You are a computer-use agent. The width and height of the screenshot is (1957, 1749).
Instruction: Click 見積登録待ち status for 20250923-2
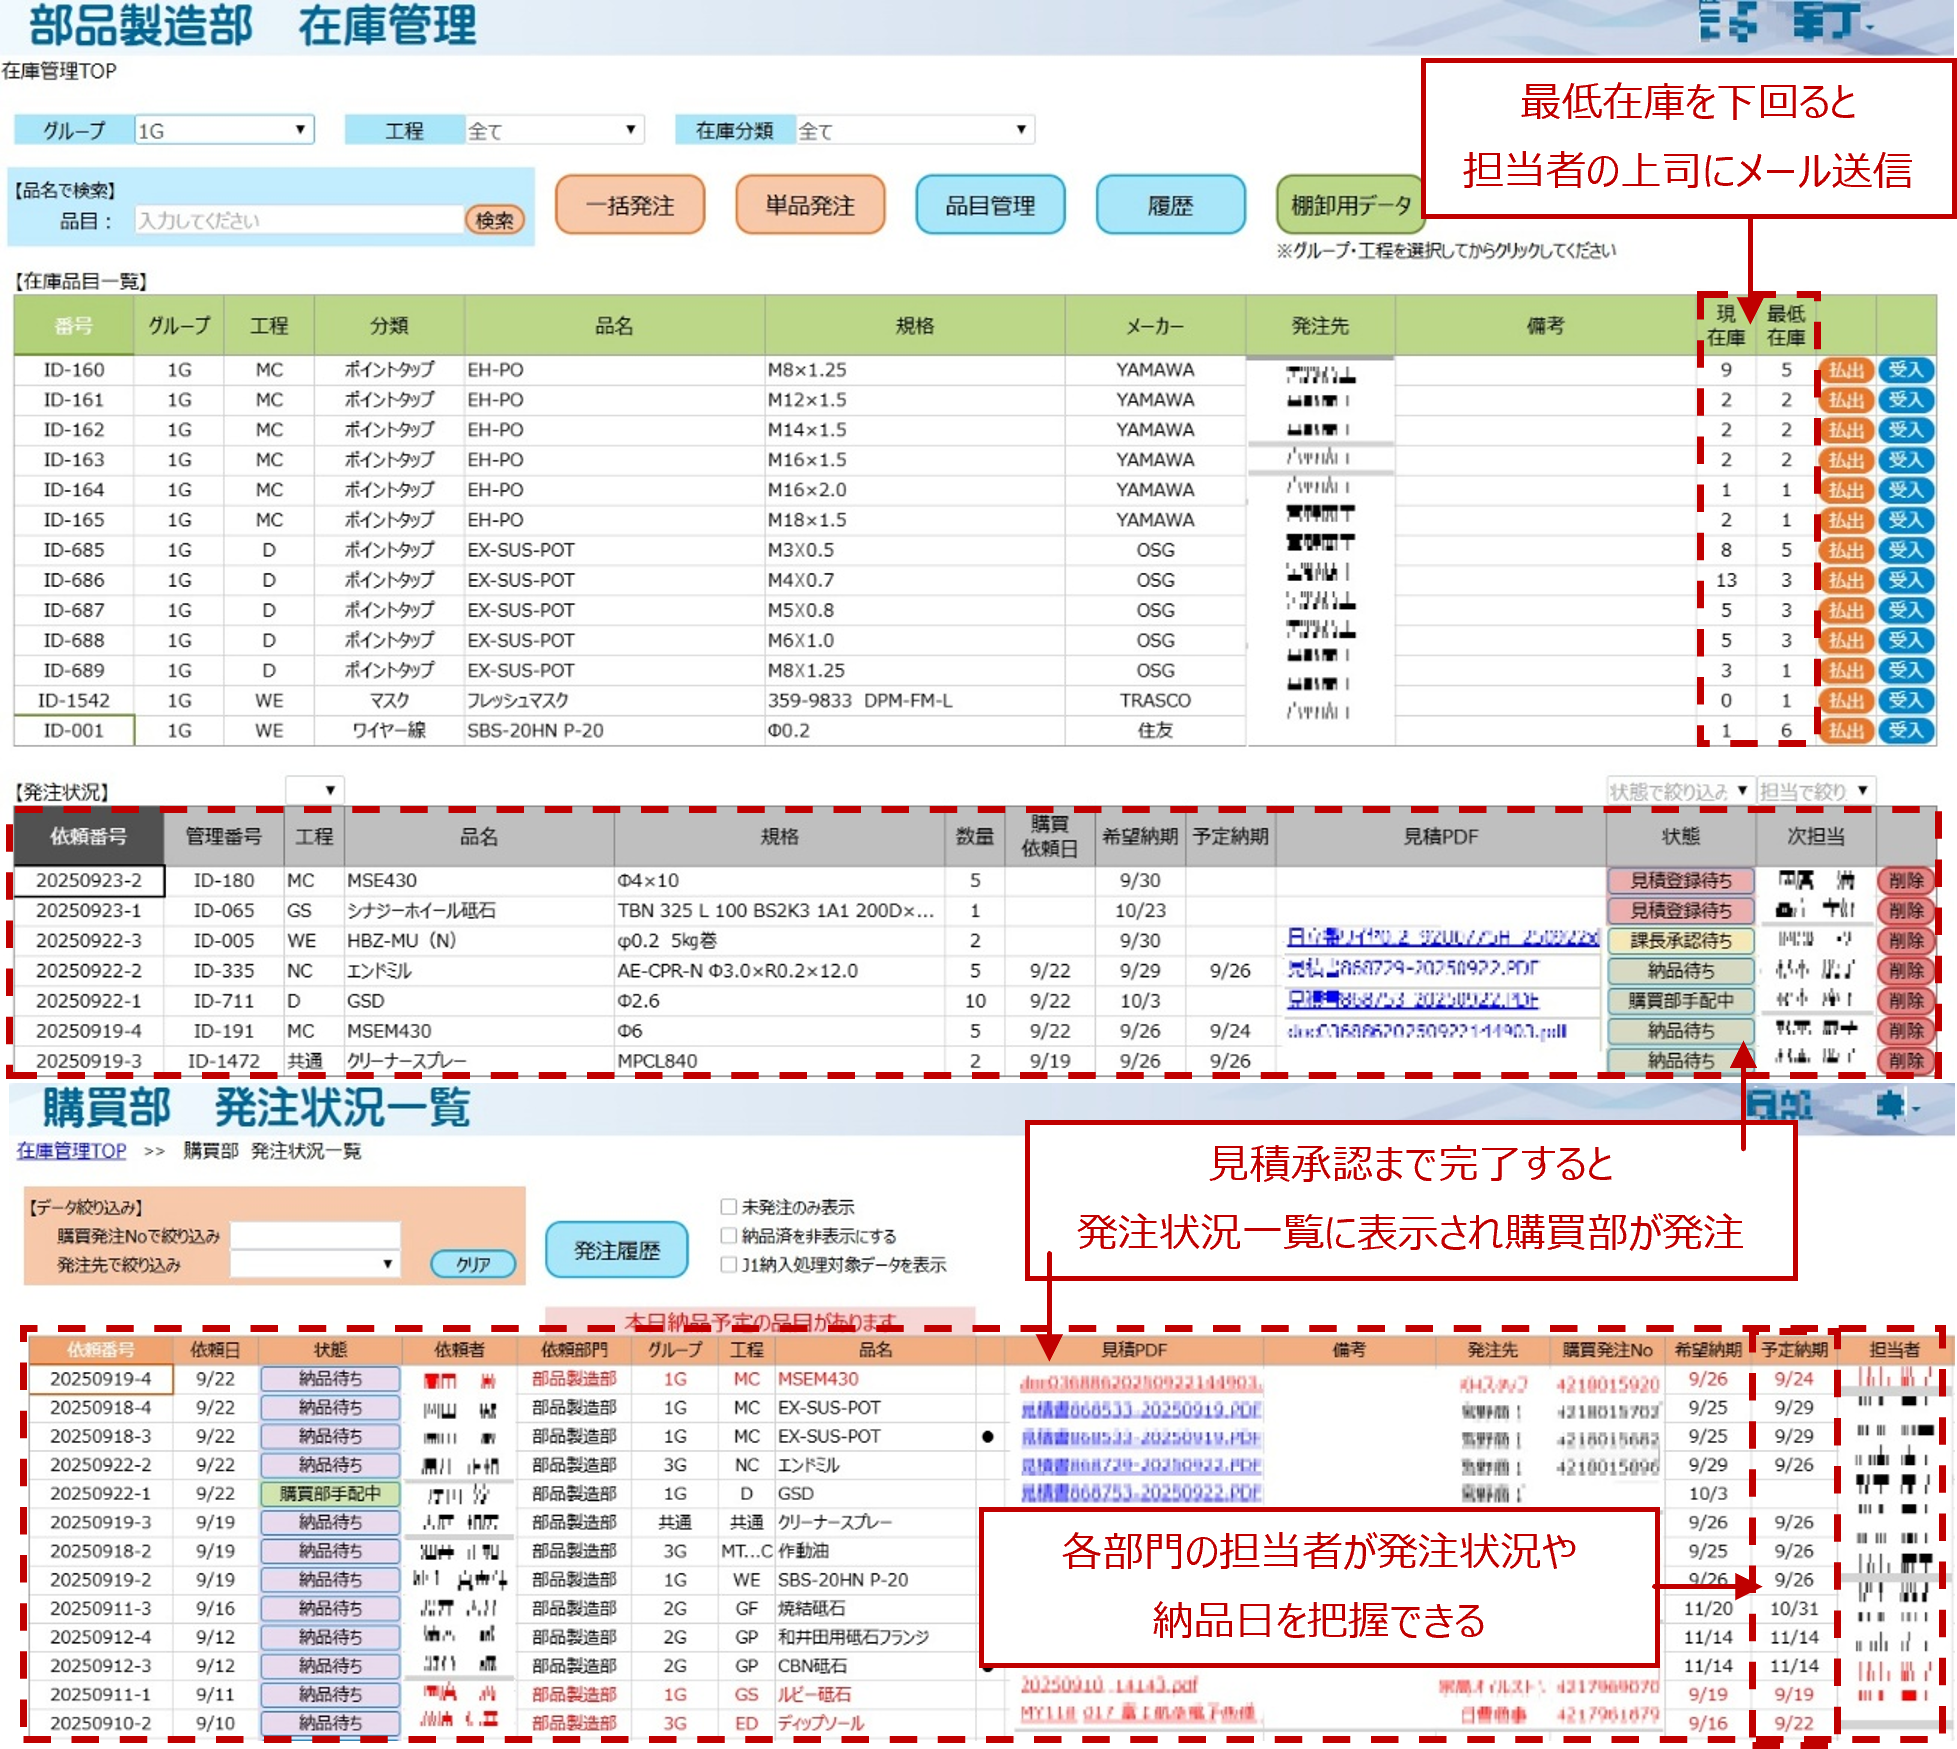[1680, 881]
